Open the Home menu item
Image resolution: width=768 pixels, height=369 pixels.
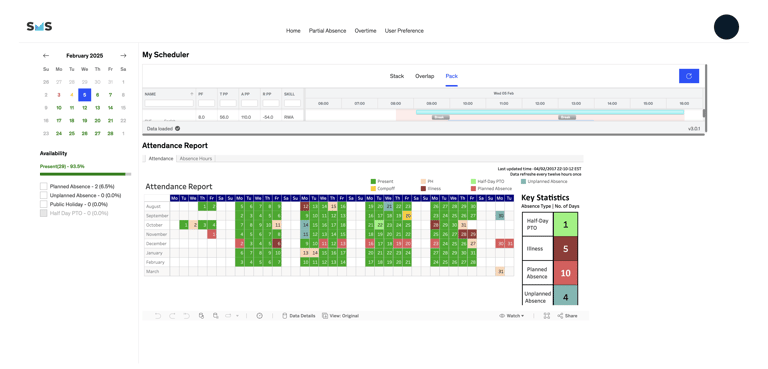click(x=293, y=30)
